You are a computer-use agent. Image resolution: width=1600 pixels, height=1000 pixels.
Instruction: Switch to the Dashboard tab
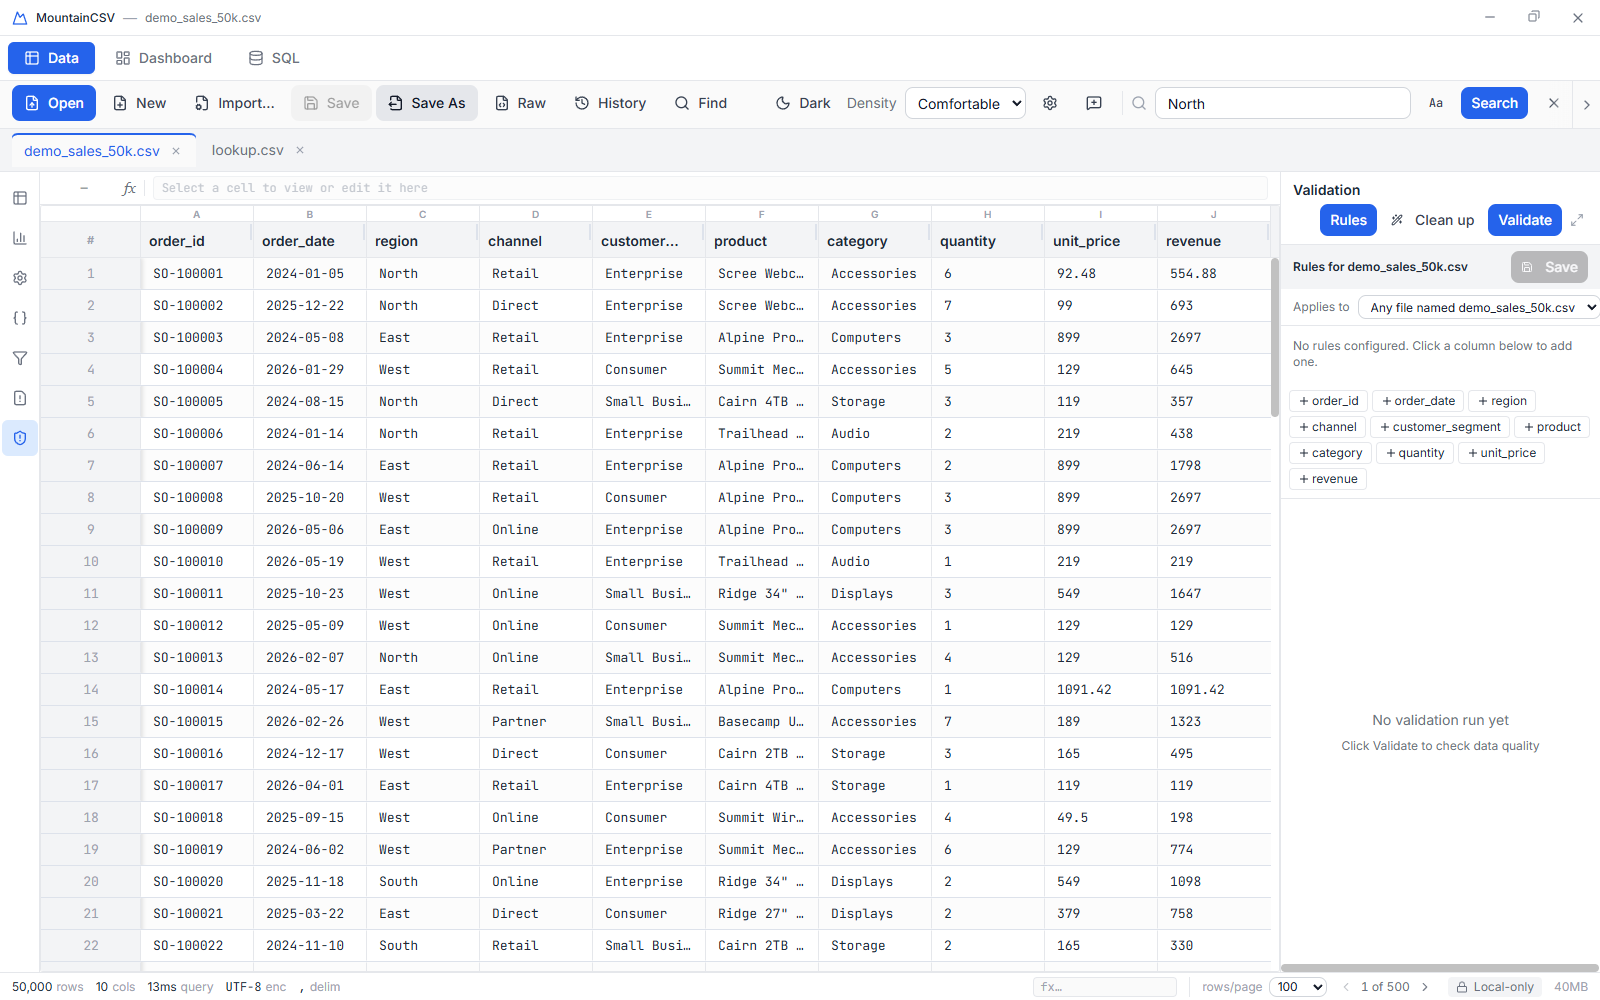163,58
